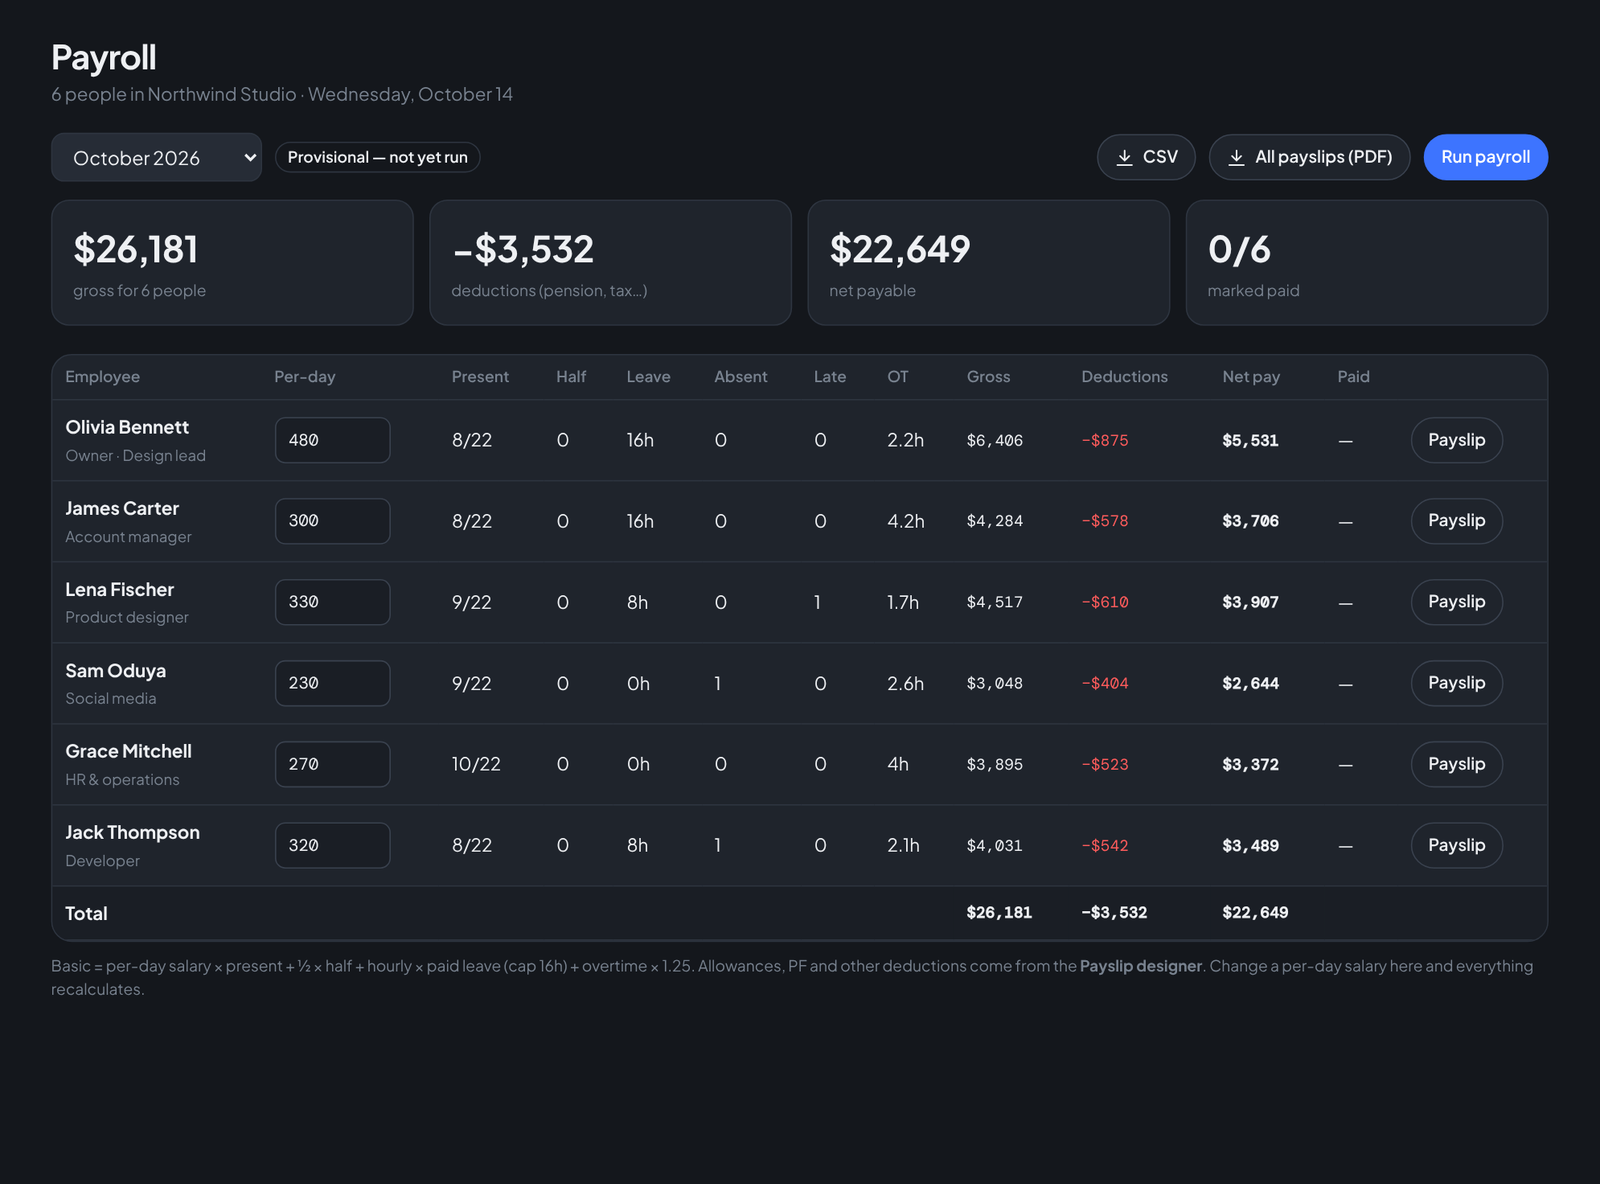Image resolution: width=1600 pixels, height=1184 pixels.
Task: Open Sam Oduya's Payslip
Action: 1456,683
